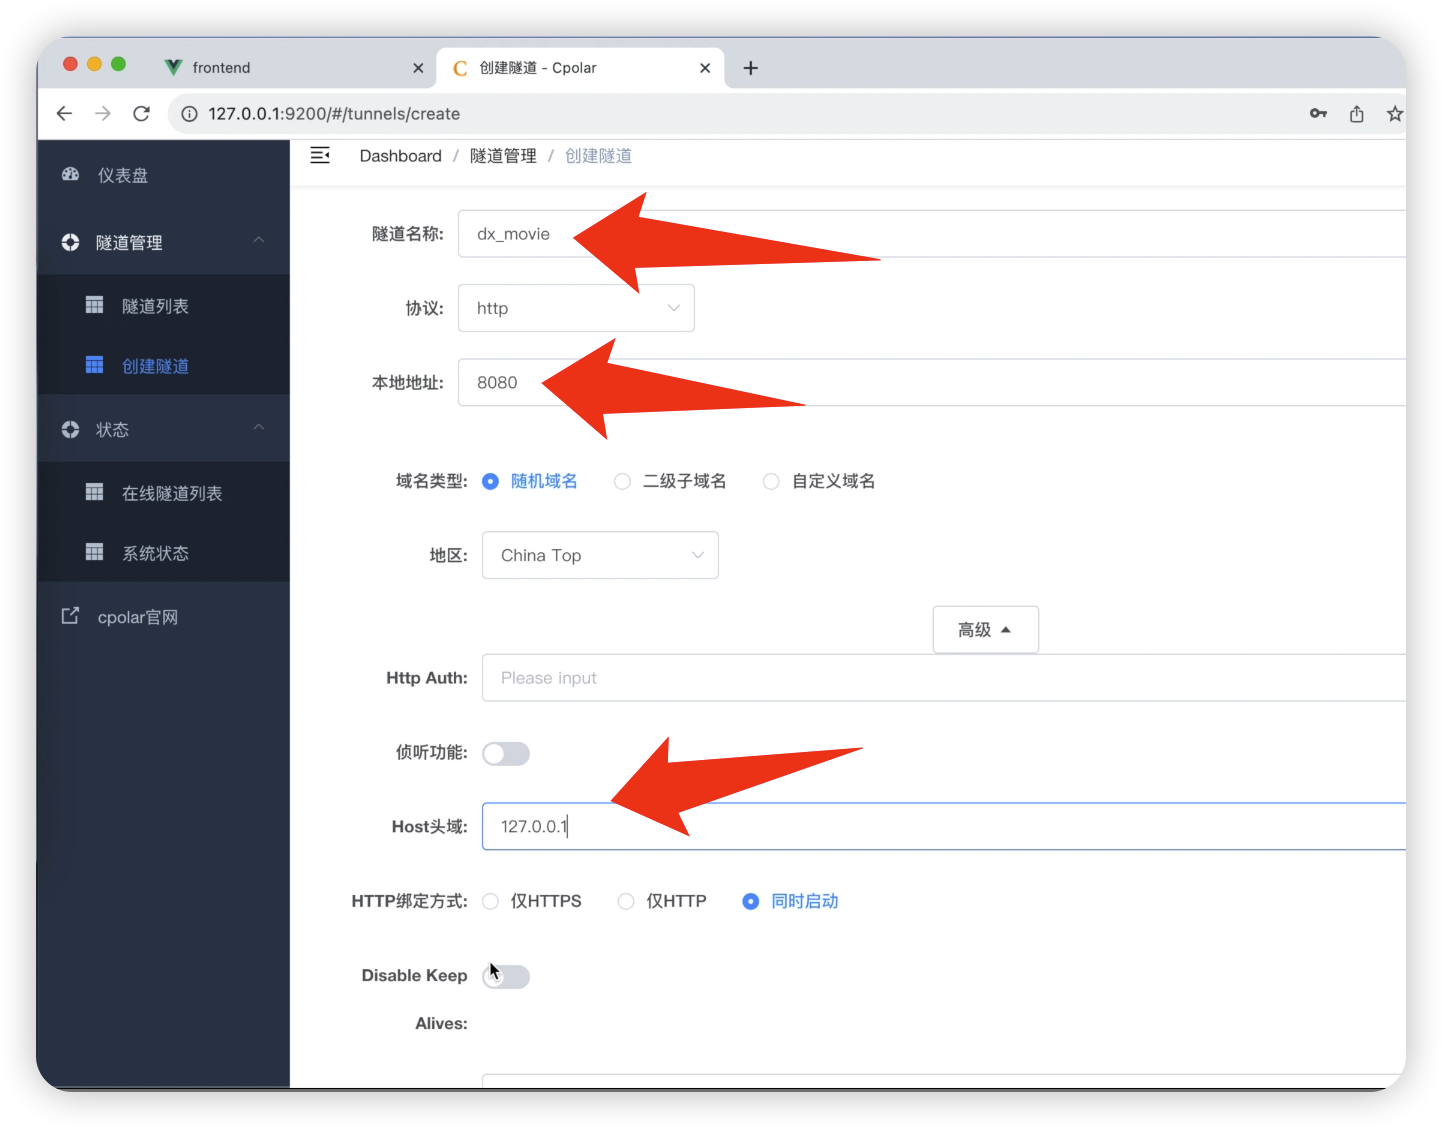
Task: Open 仪表盘 in sidebar
Action: tap(163, 175)
